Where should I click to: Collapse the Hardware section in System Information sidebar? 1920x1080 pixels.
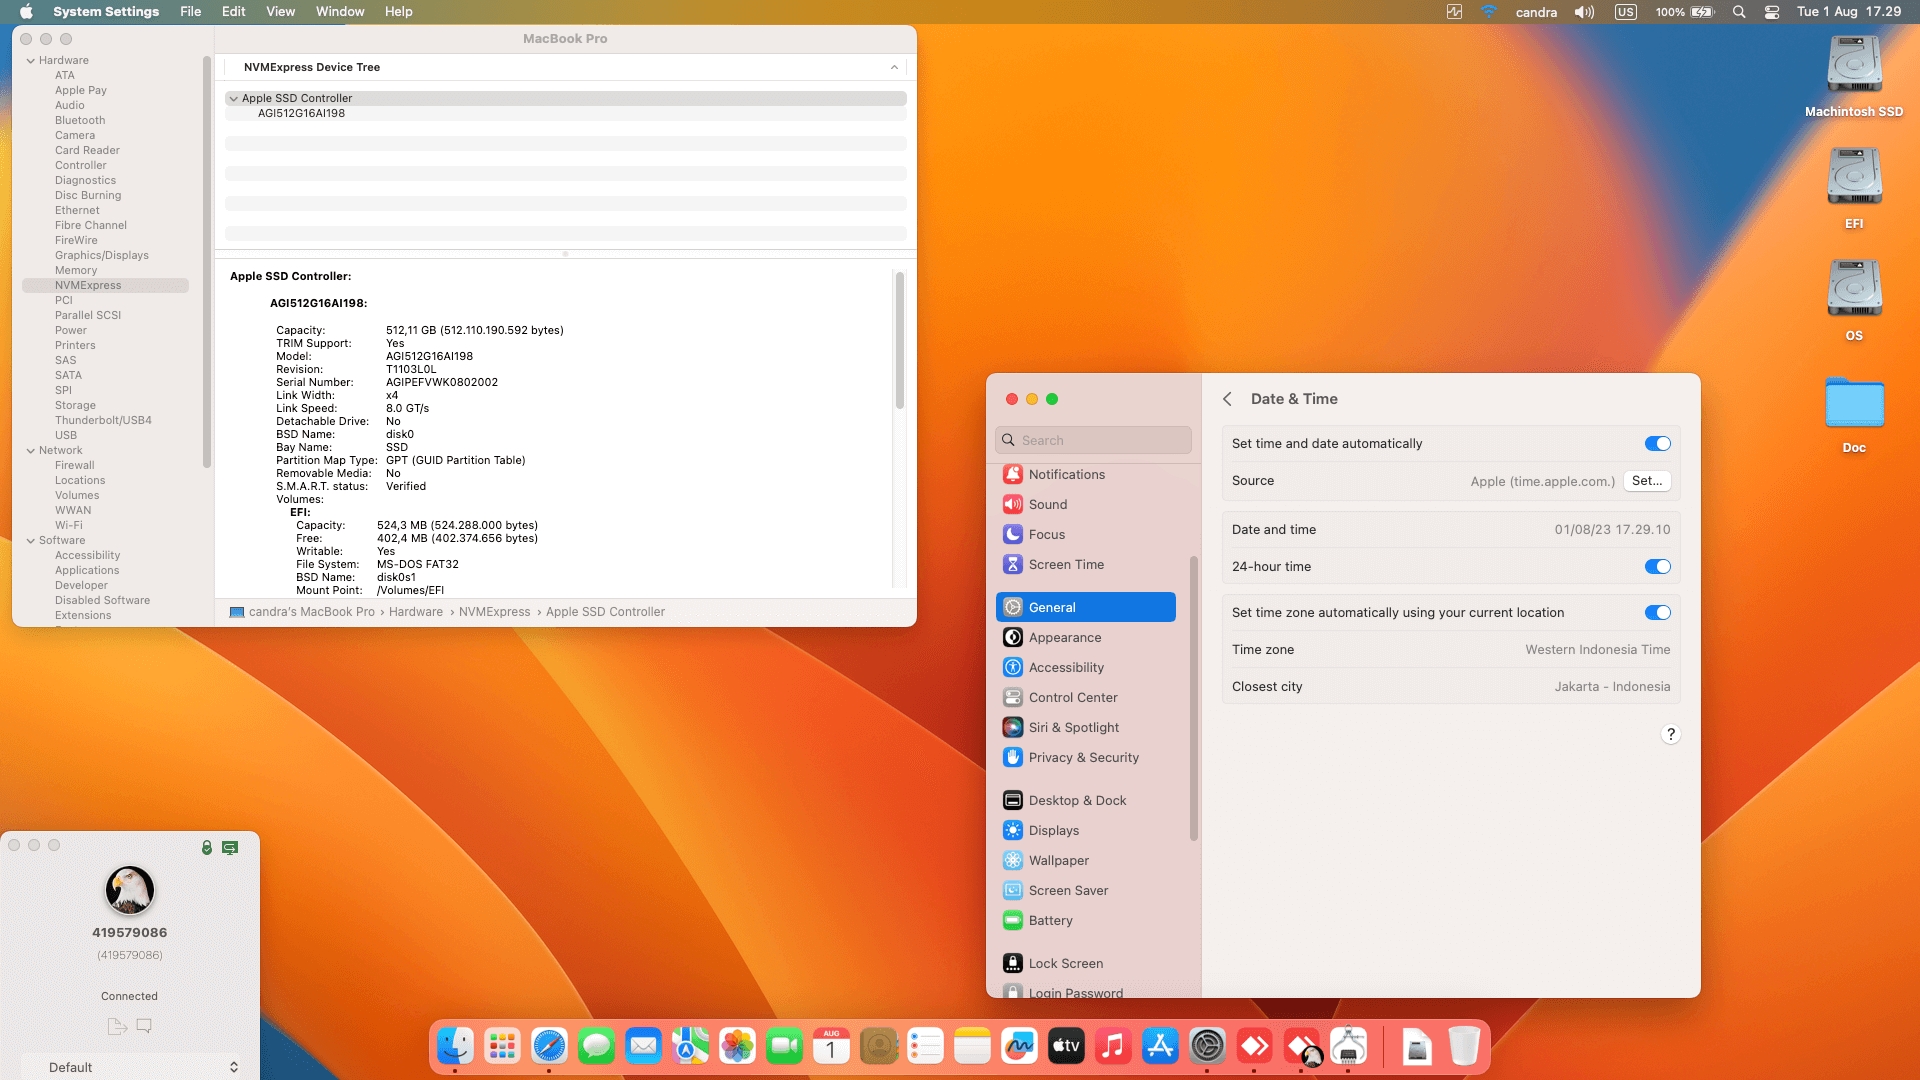click(32, 60)
